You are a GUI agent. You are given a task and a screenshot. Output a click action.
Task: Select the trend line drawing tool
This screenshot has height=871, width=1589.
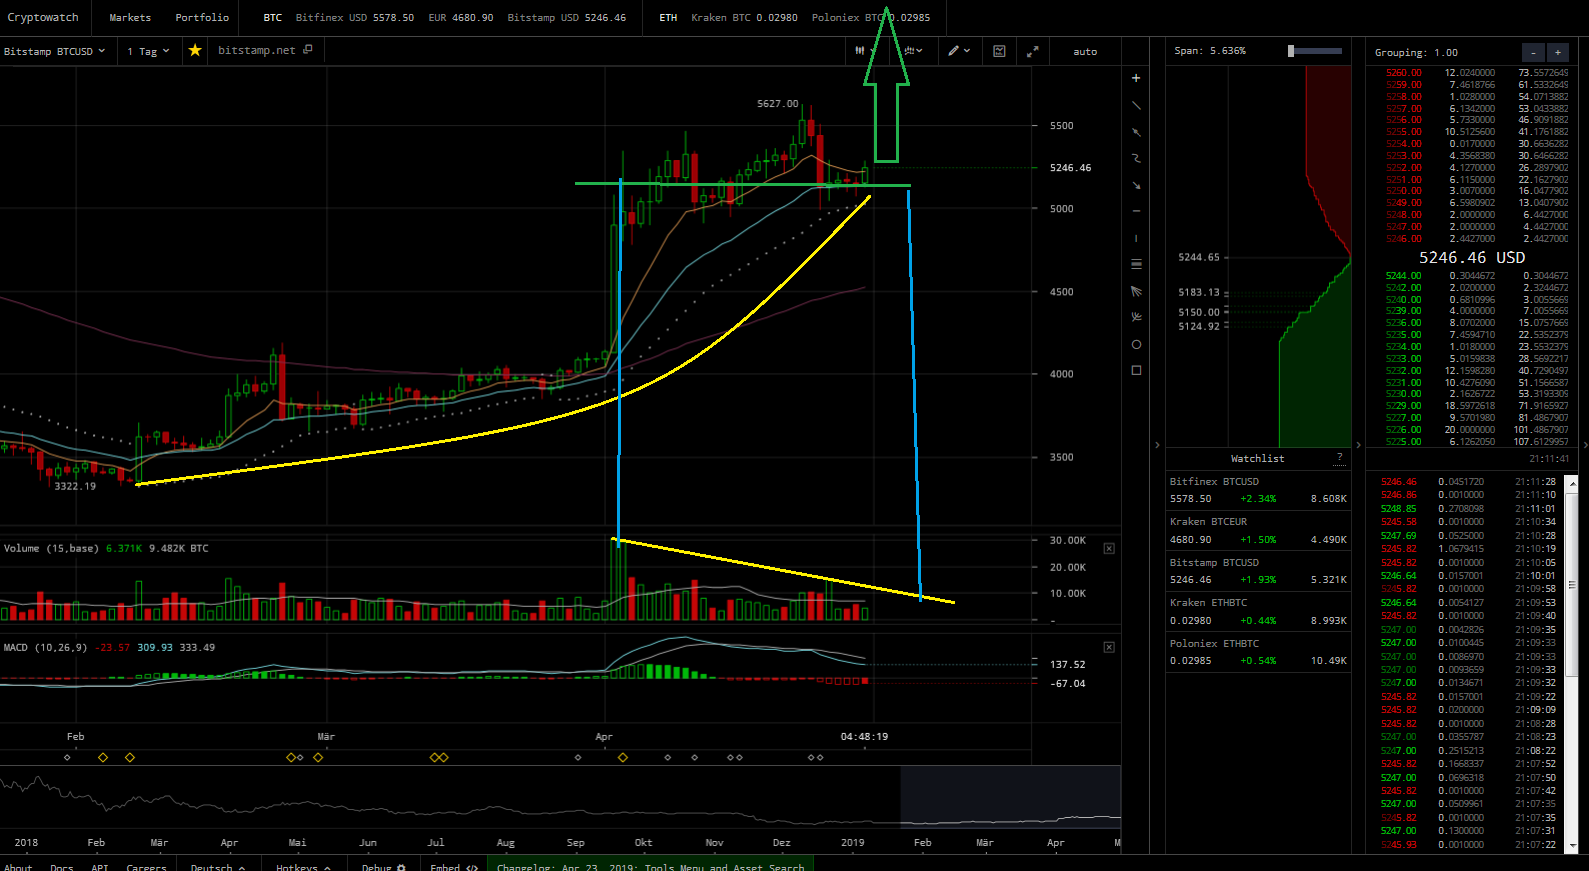tap(1136, 105)
